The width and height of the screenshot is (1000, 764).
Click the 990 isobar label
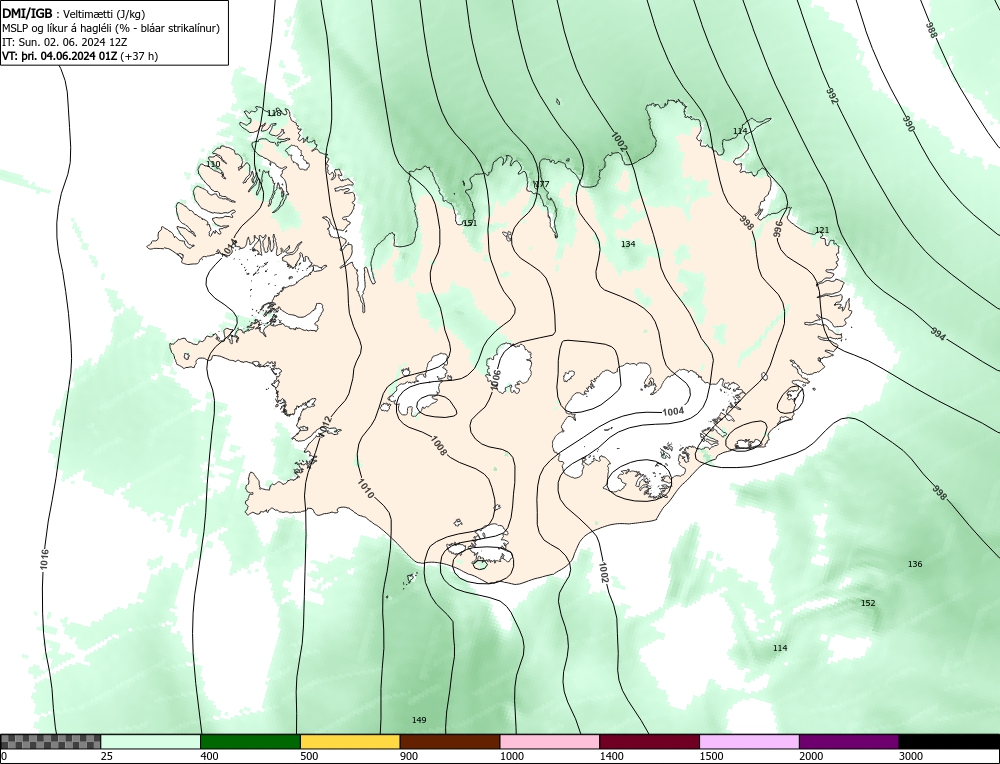pyautogui.click(x=908, y=124)
